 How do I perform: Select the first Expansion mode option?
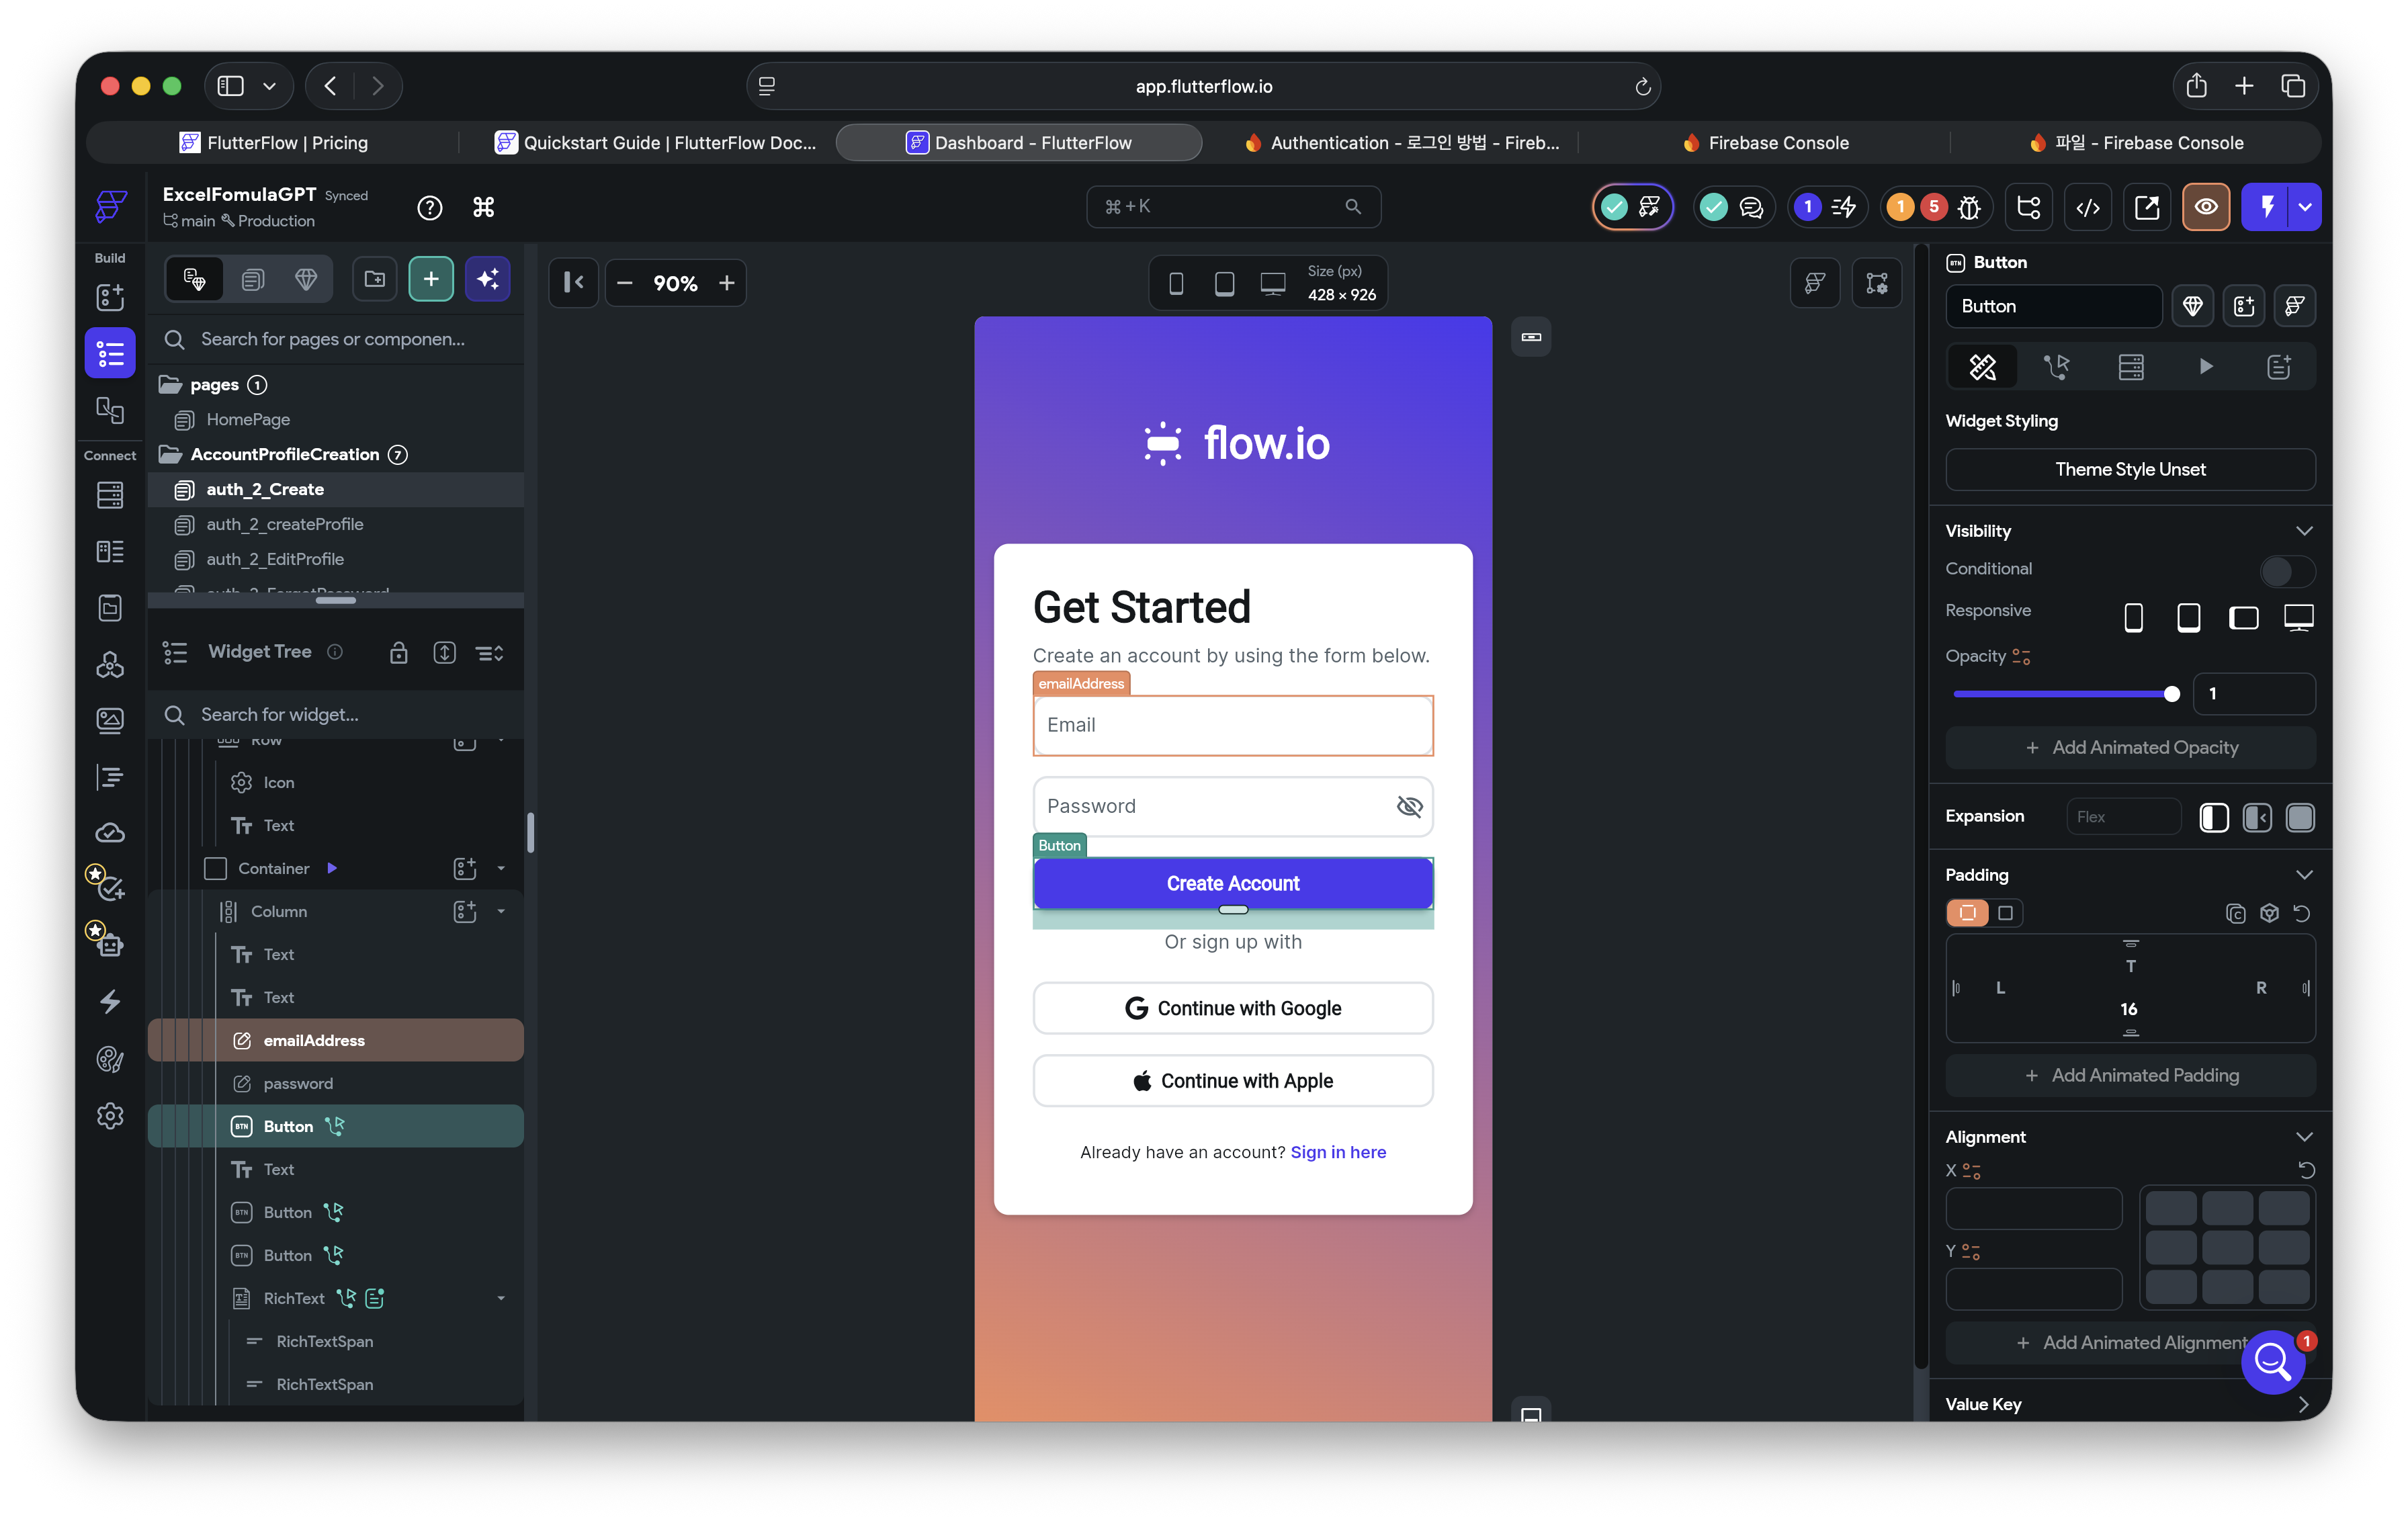[2214, 817]
